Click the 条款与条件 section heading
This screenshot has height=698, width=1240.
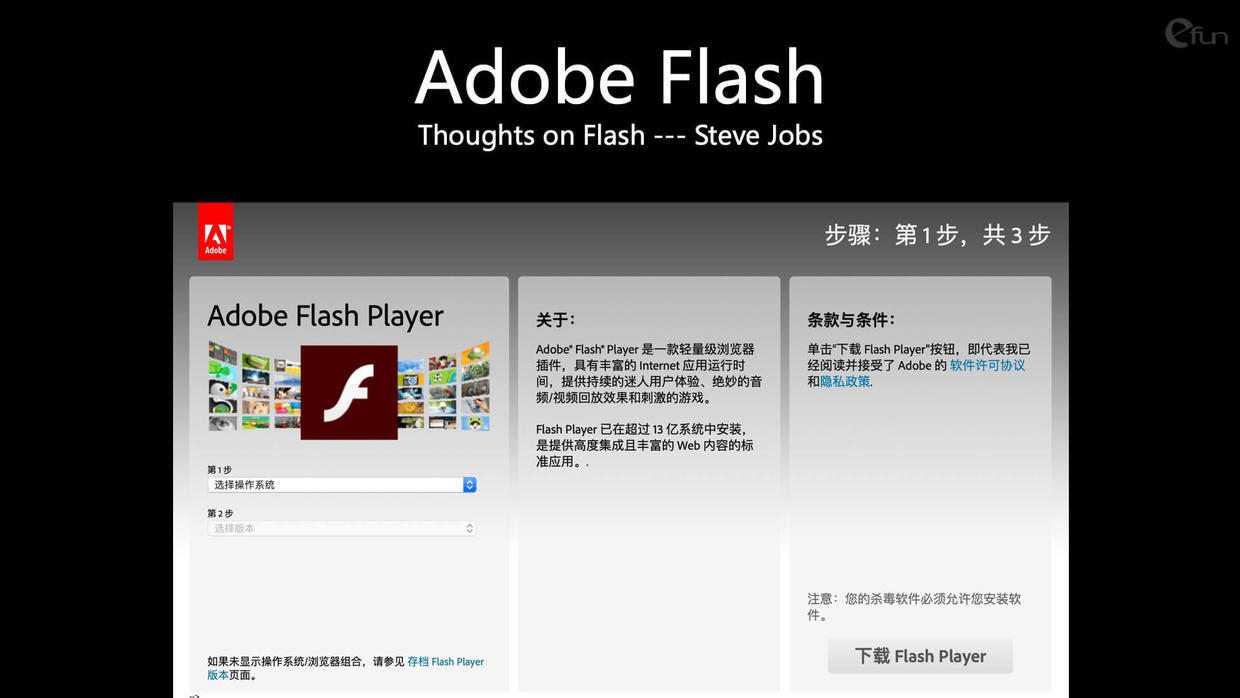tap(851, 320)
